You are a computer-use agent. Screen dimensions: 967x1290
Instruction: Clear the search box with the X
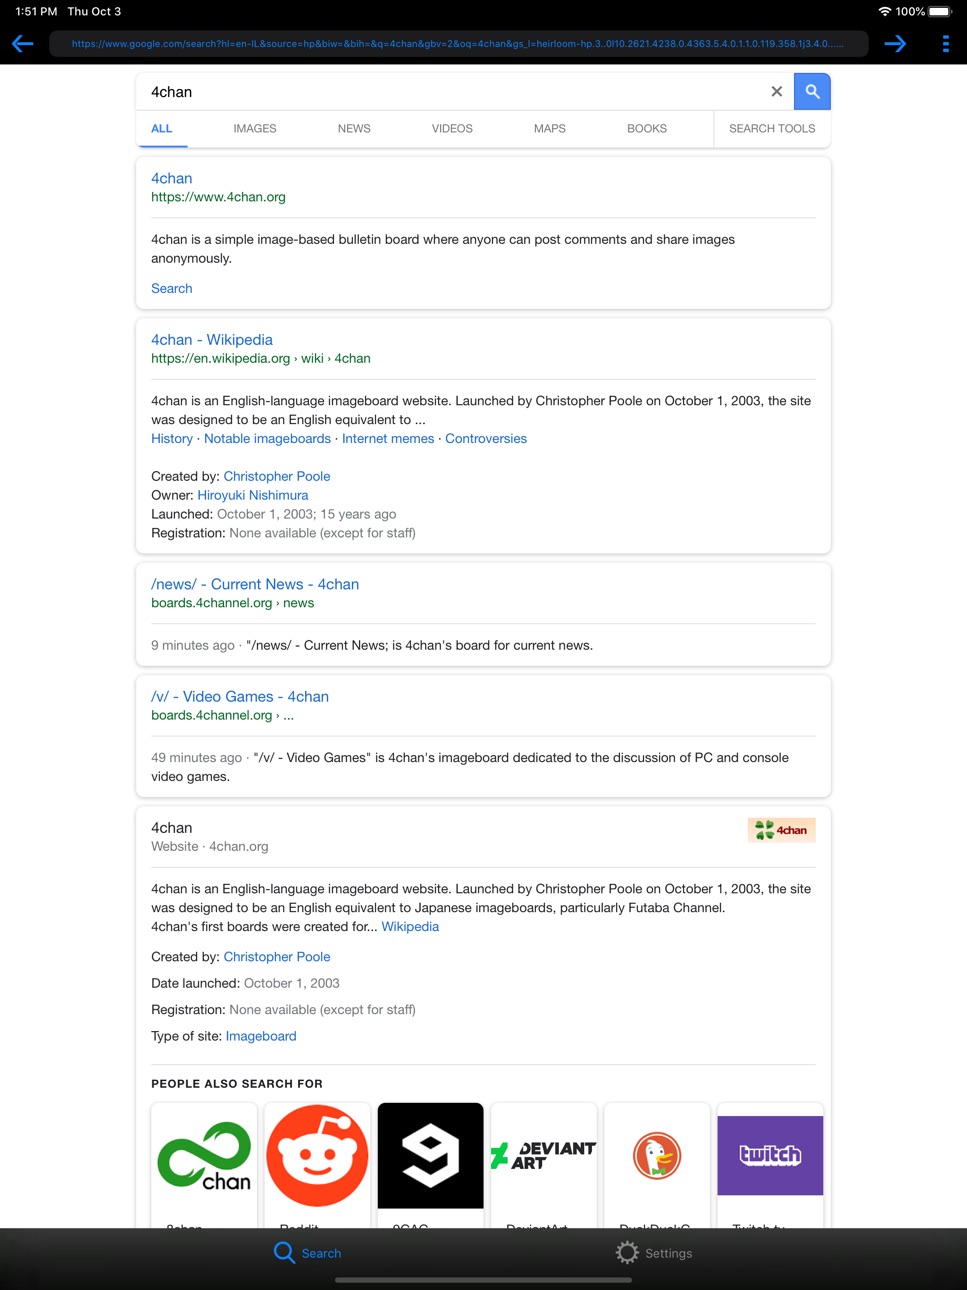(x=776, y=91)
